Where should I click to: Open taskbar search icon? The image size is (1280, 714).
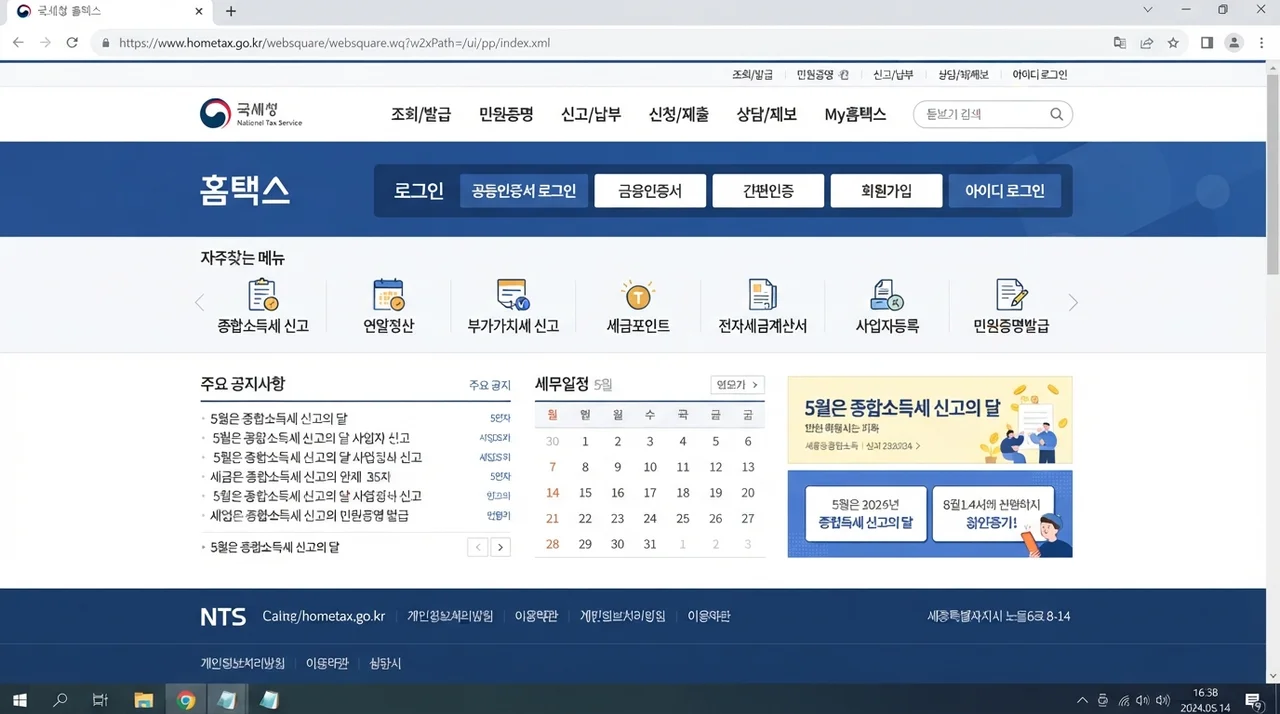60,700
